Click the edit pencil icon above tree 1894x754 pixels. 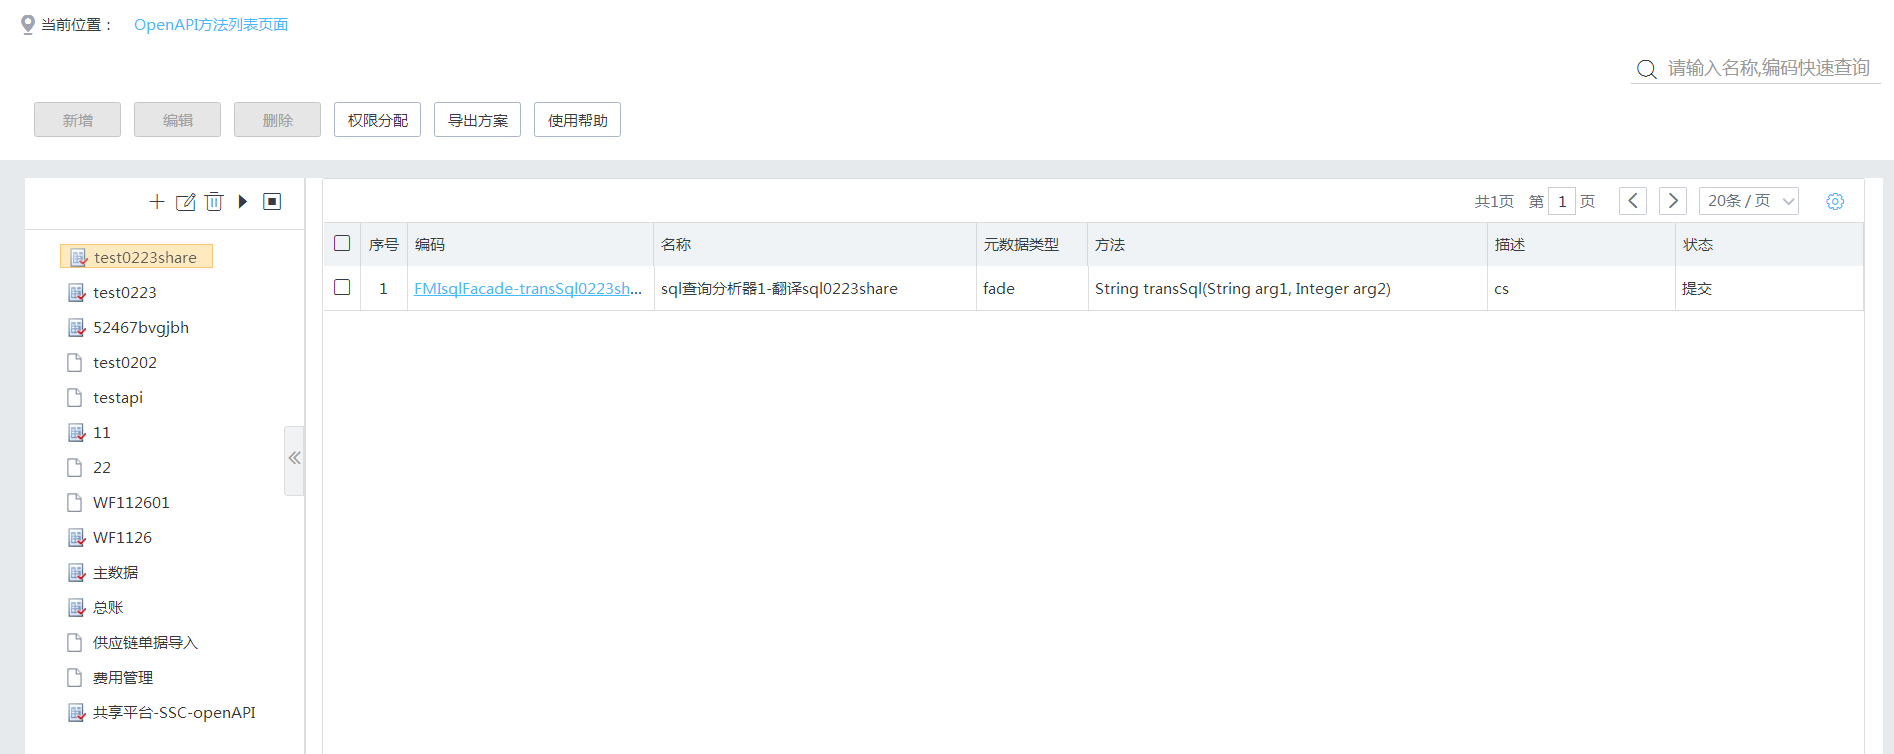[185, 202]
